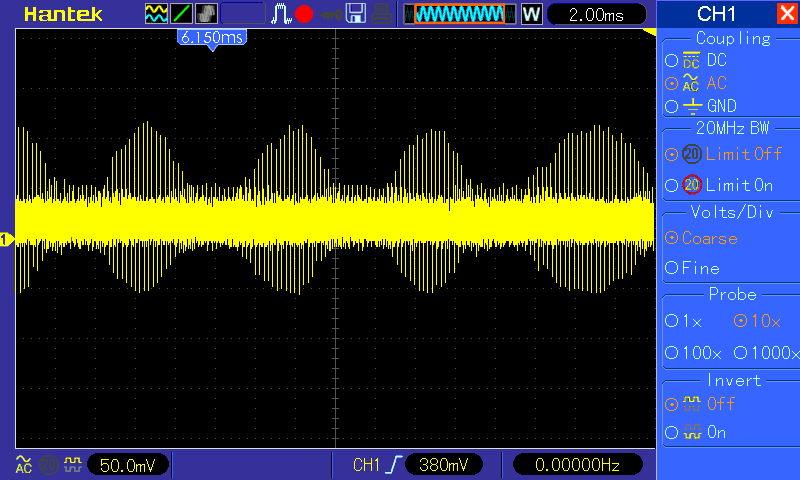The height and width of the screenshot is (480, 800).
Task: Click the ground symbol icon
Action: (x=692, y=106)
